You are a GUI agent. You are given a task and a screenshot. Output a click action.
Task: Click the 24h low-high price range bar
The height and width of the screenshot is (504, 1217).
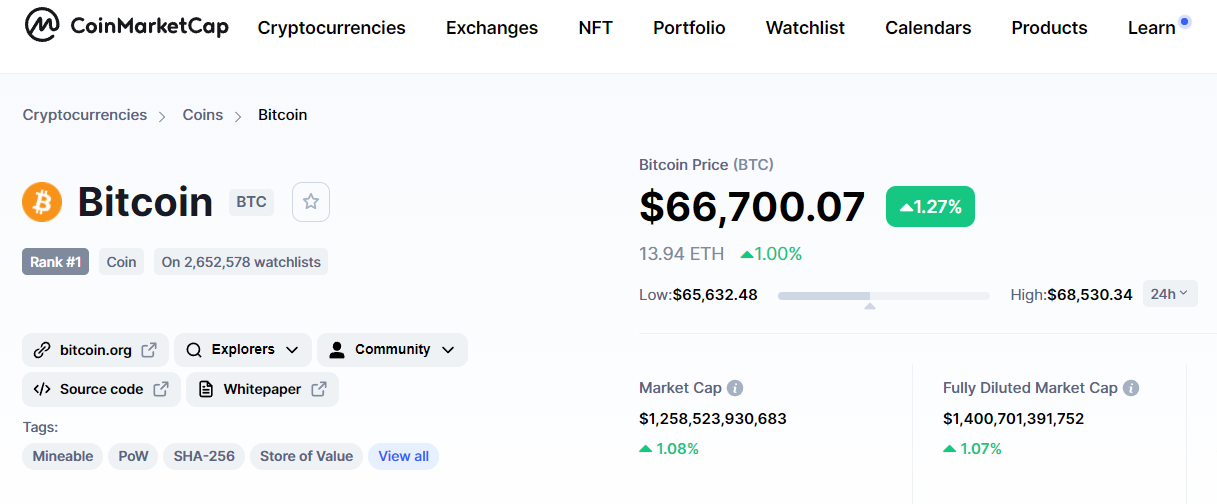(x=883, y=296)
